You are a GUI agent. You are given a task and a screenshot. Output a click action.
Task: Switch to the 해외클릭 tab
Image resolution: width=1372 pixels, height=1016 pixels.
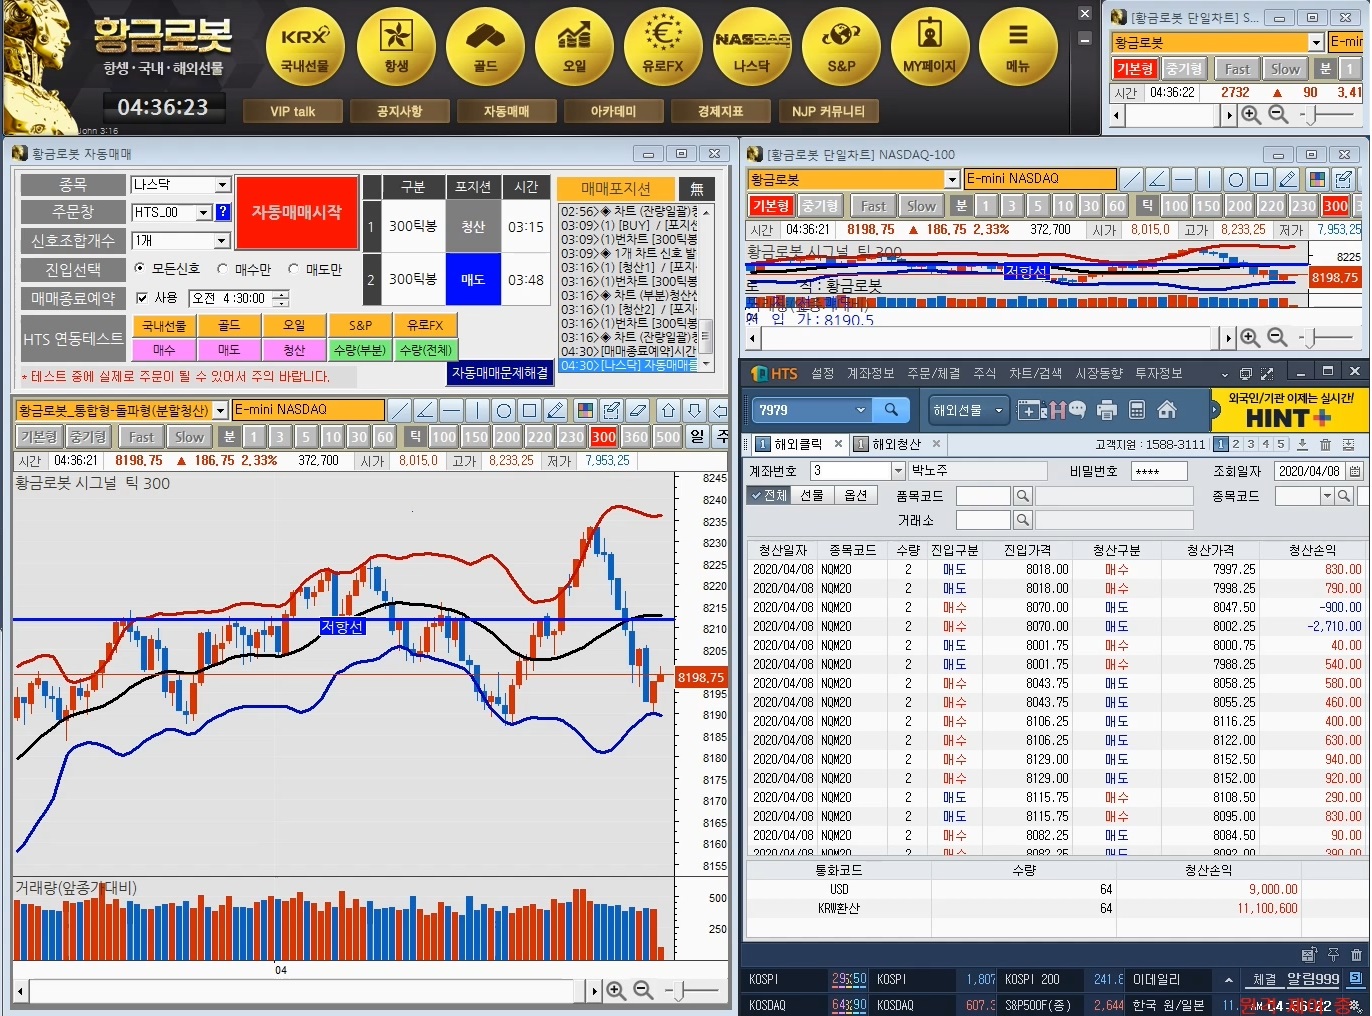coord(798,444)
